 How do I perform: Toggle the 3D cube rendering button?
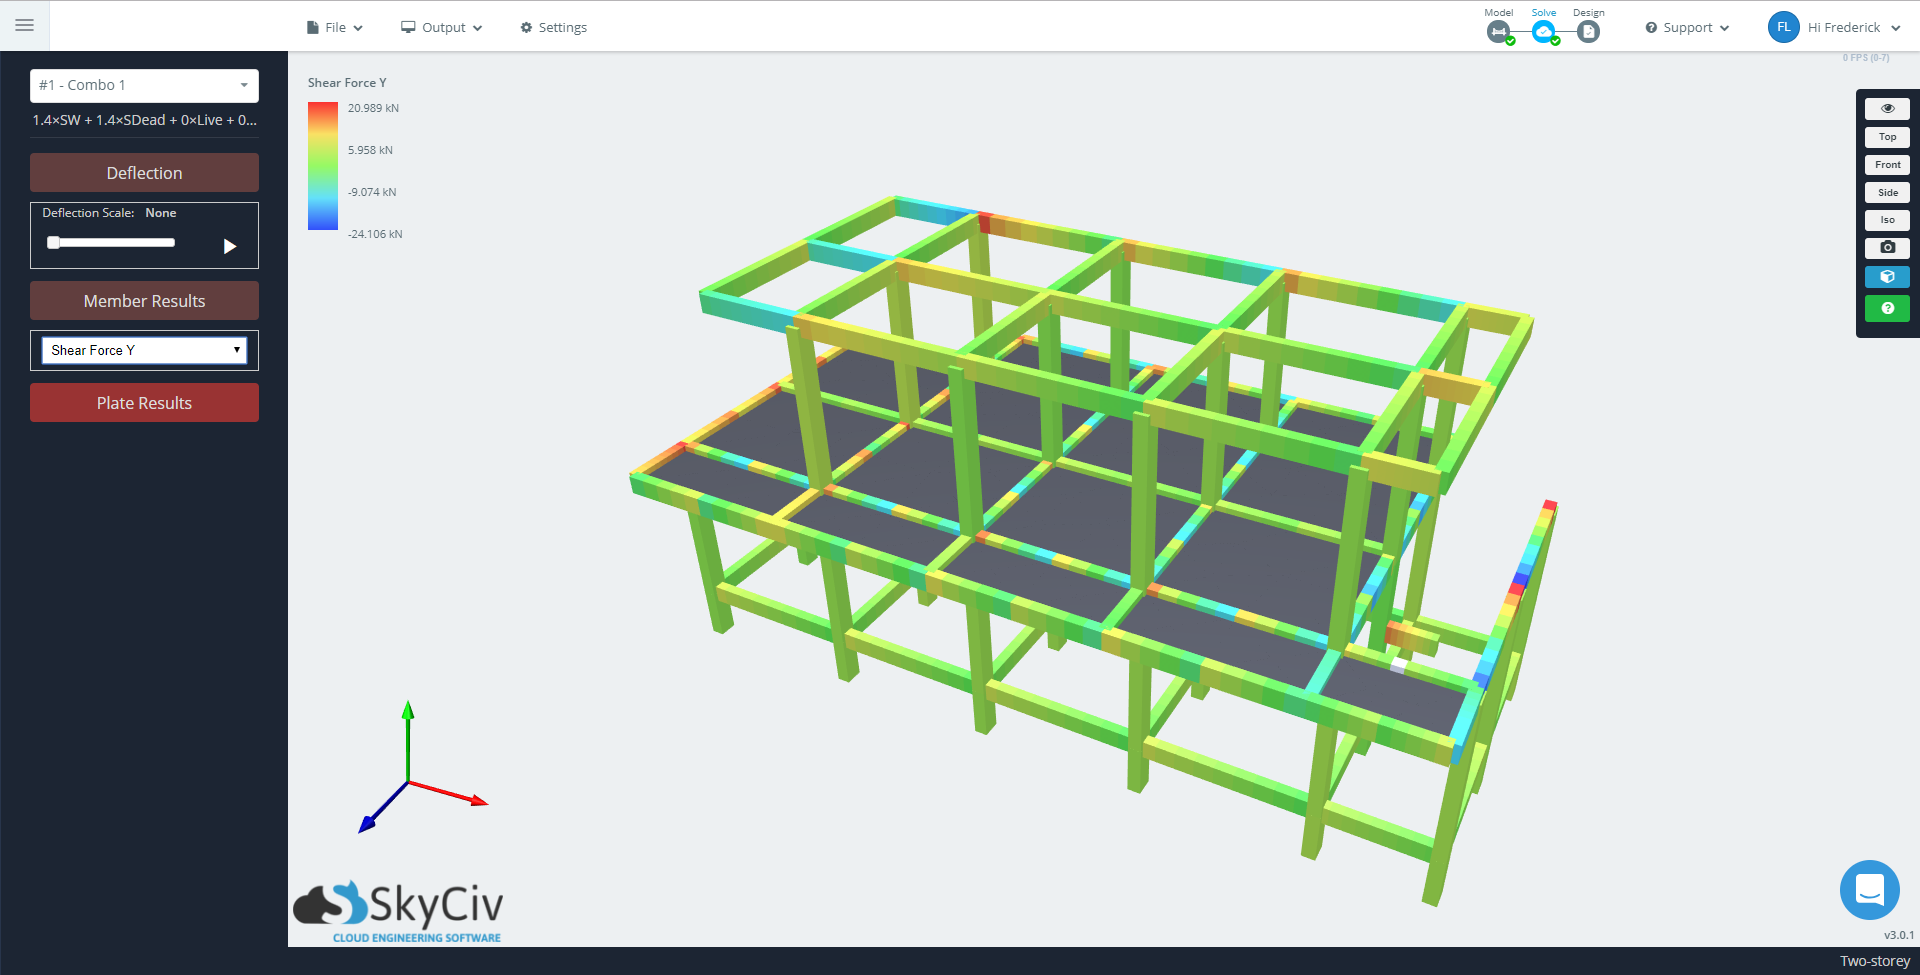point(1887,277)
